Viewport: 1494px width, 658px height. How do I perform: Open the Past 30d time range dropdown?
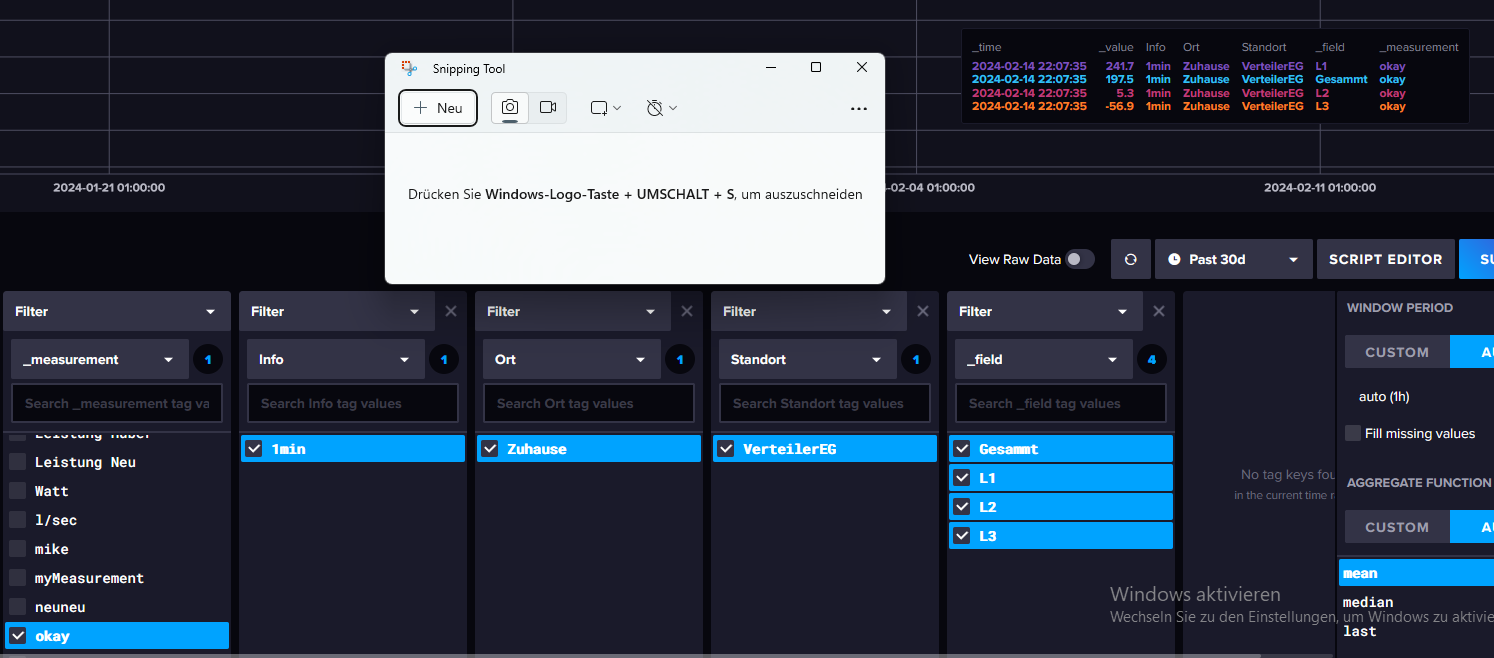point(1232,259)
